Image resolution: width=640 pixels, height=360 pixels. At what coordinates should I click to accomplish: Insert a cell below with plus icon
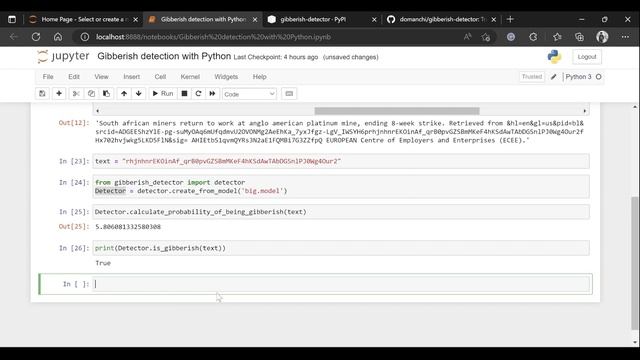pyautogui.click(x=59, y=93)
